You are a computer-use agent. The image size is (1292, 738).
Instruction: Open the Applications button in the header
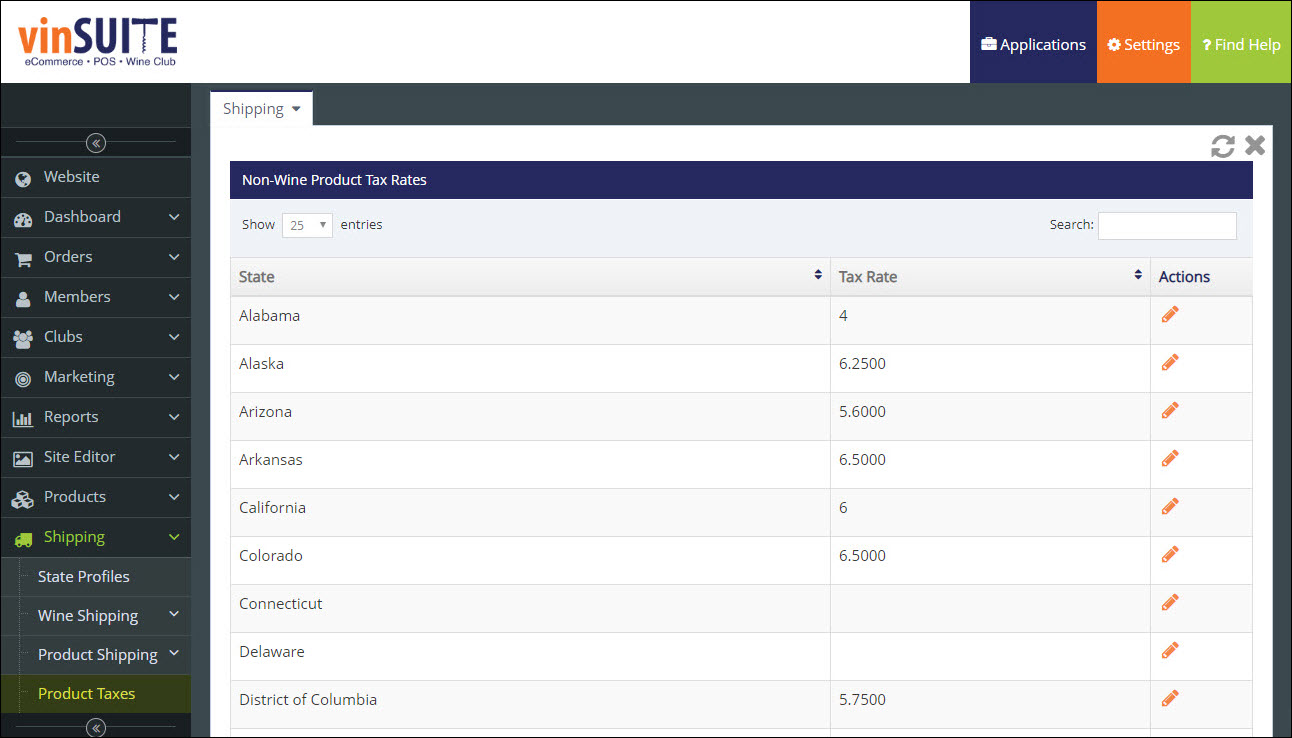click(1033, 44)
